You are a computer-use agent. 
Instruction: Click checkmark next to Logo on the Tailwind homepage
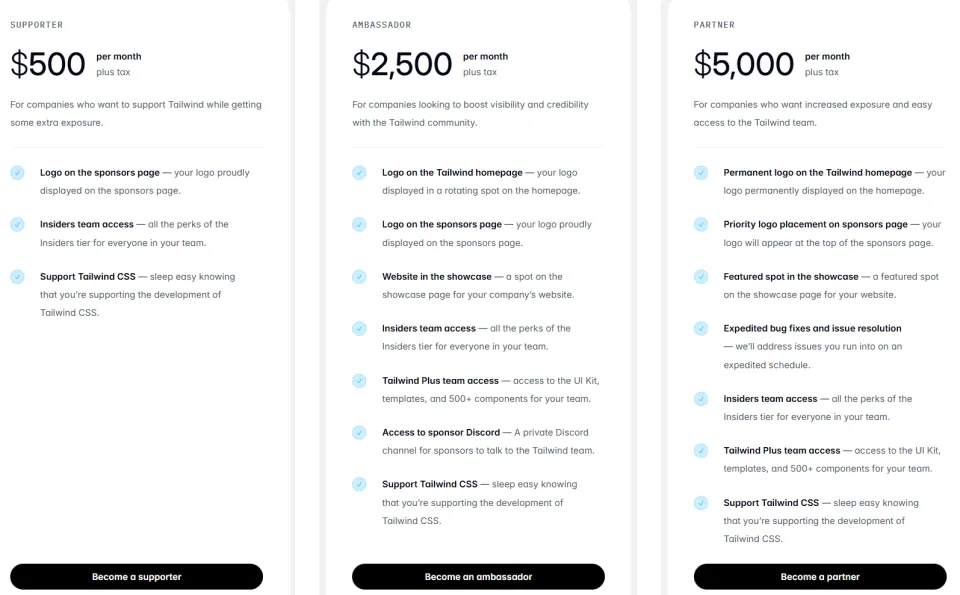tap(359, 173)
